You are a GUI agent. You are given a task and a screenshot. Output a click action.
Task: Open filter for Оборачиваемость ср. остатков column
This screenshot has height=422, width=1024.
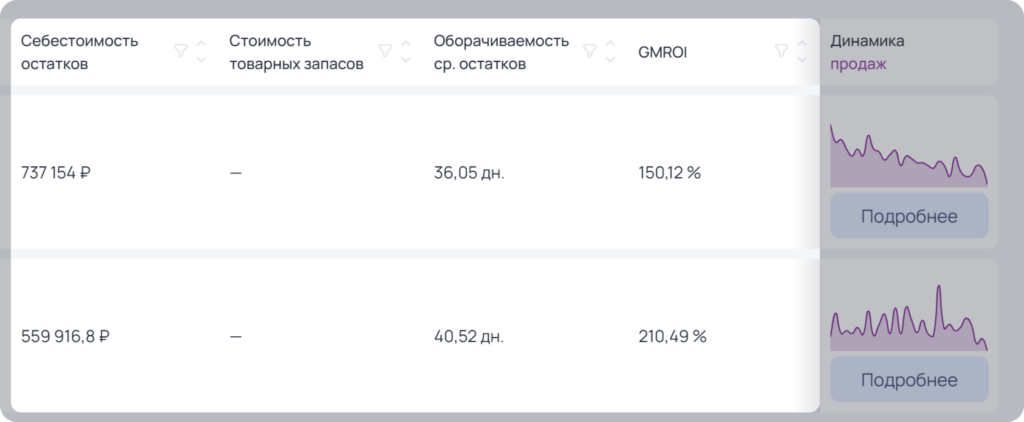click(590, 51)
